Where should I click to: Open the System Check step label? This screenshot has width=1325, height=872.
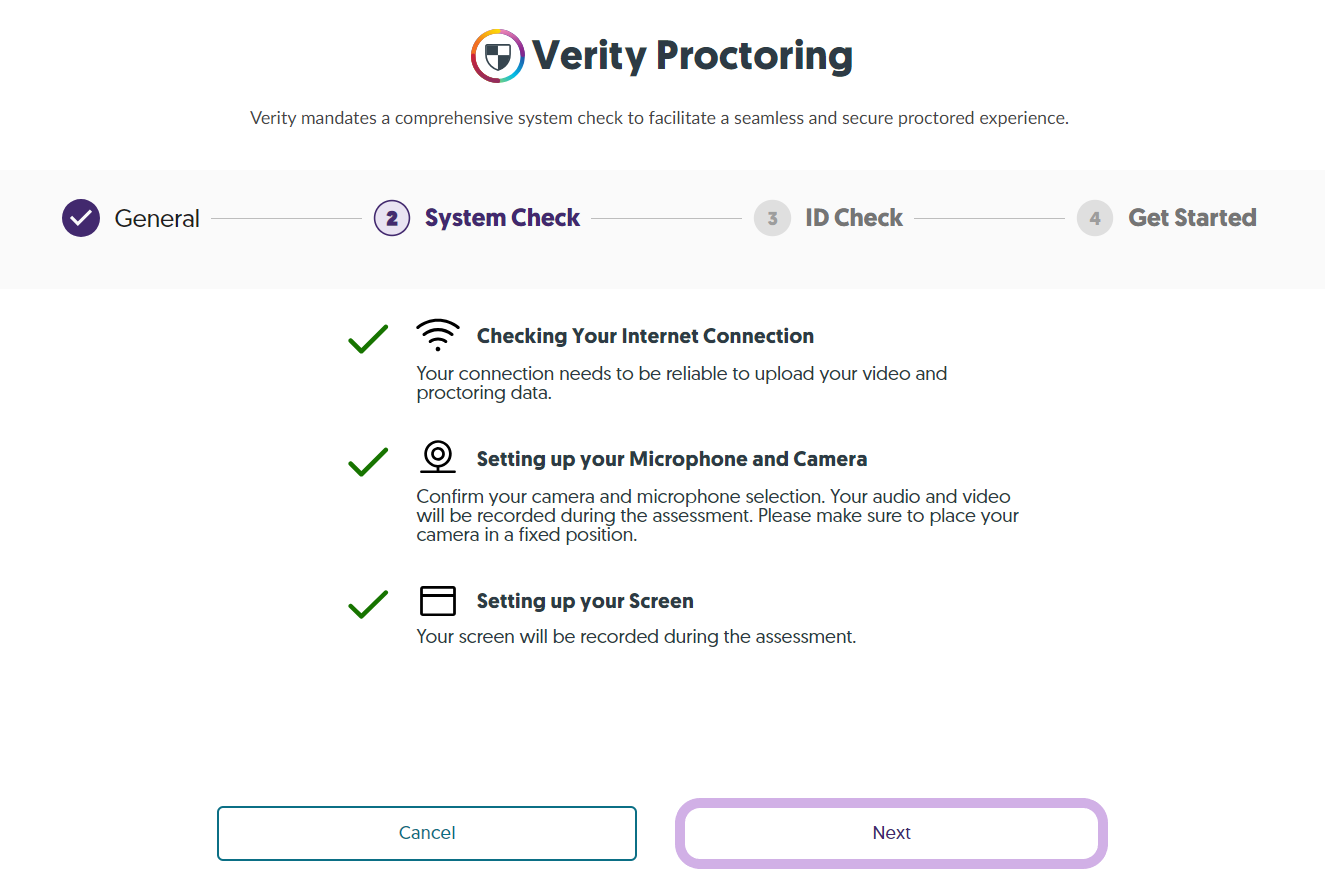pyautogui.click(x=502, y=218)
